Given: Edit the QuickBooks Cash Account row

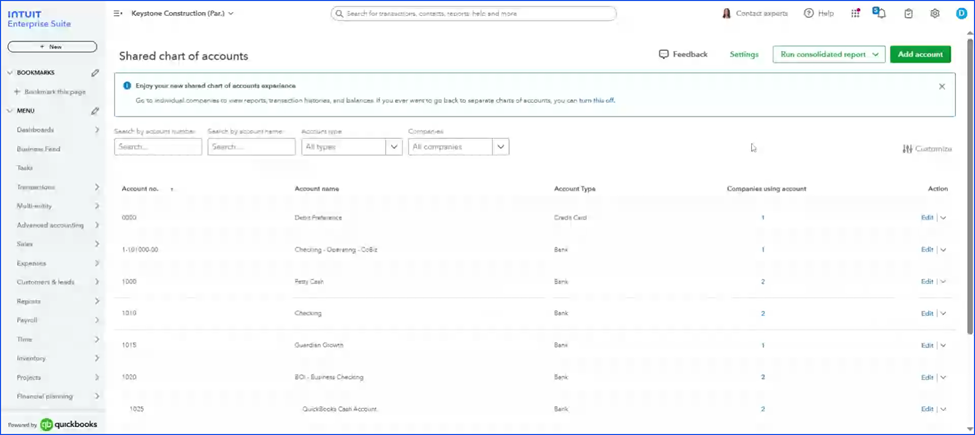Looking at the screenshot, I should (927, 409).
